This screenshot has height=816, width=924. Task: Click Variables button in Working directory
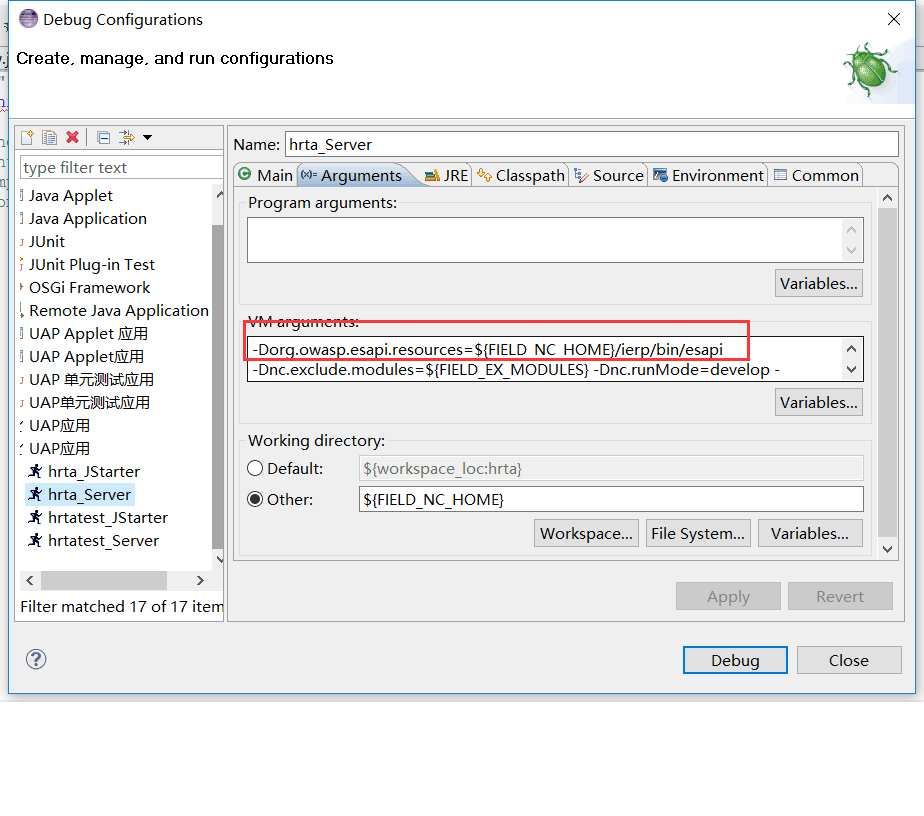[x=810, y=533]
